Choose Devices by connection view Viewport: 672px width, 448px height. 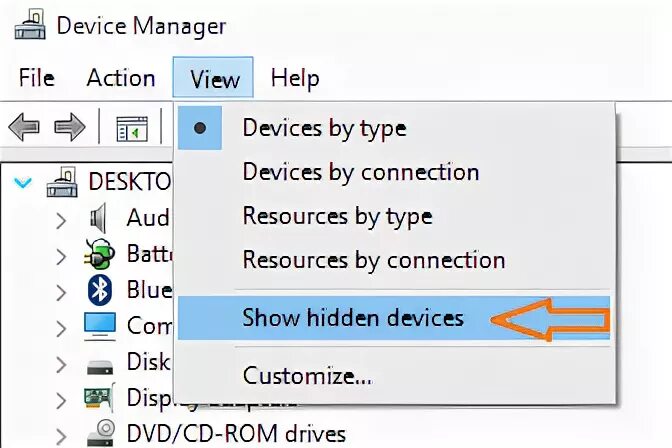click(360, 172)
